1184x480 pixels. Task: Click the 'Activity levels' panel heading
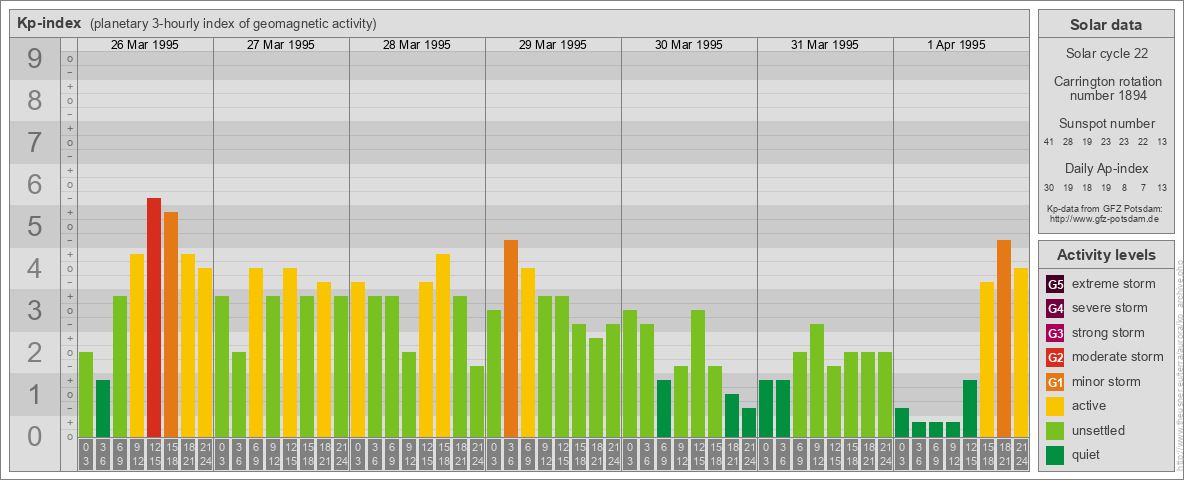[x=1106, y=255]
